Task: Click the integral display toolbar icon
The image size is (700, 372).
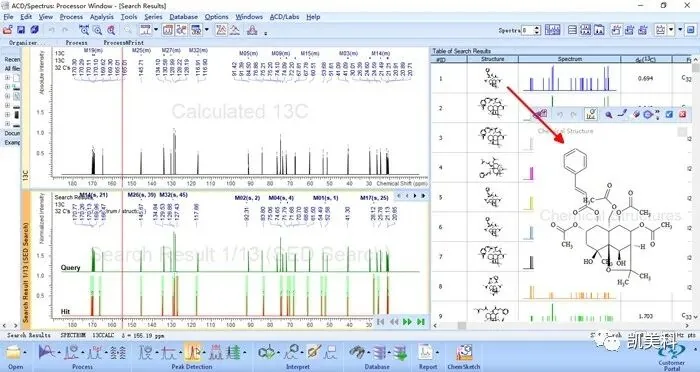Action: 168,30
